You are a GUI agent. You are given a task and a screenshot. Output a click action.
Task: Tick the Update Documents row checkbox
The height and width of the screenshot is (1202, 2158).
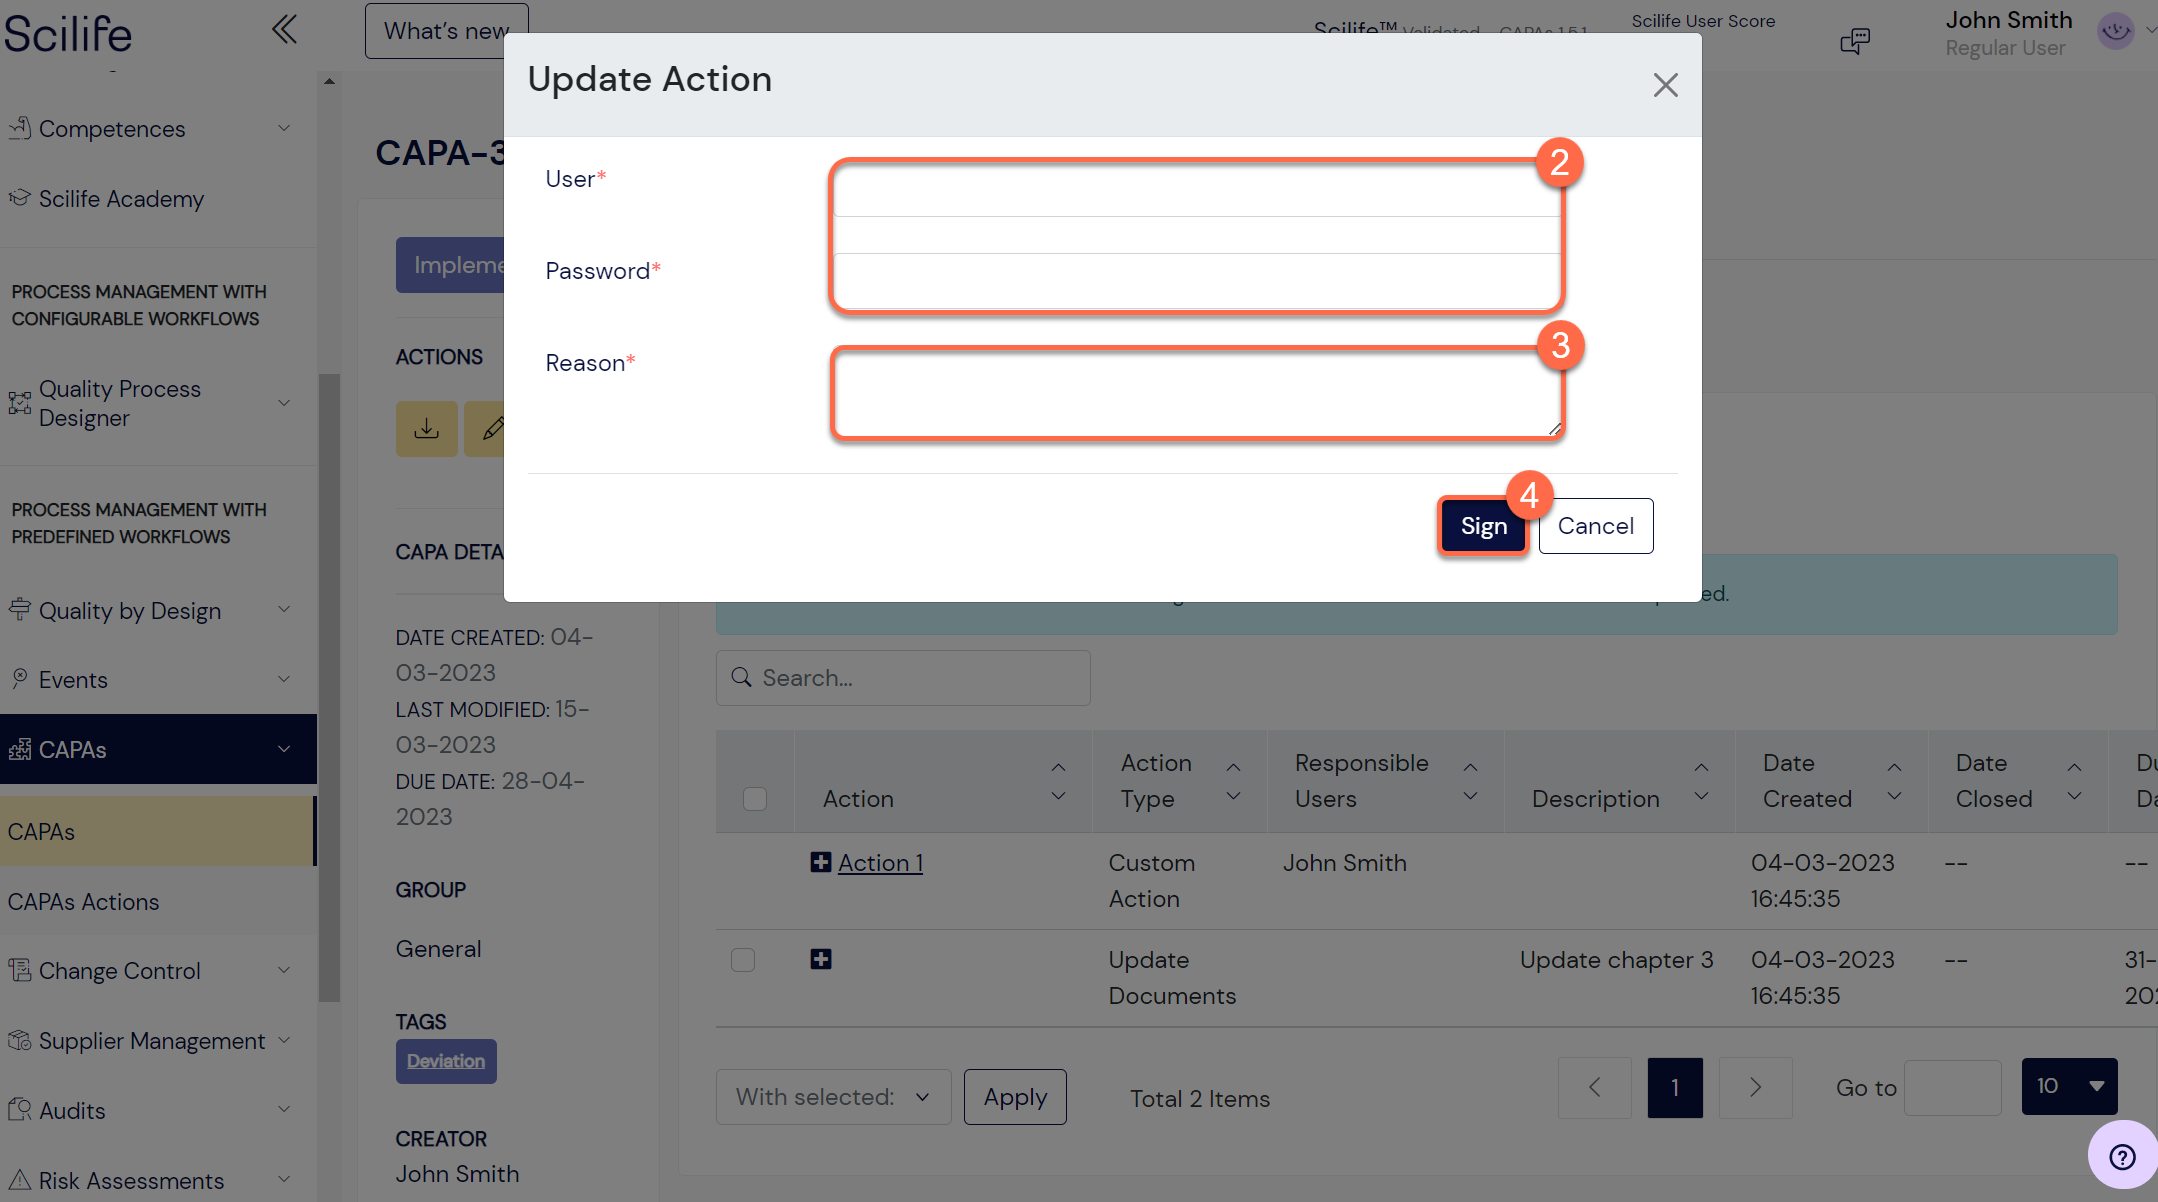coord(743,960)
